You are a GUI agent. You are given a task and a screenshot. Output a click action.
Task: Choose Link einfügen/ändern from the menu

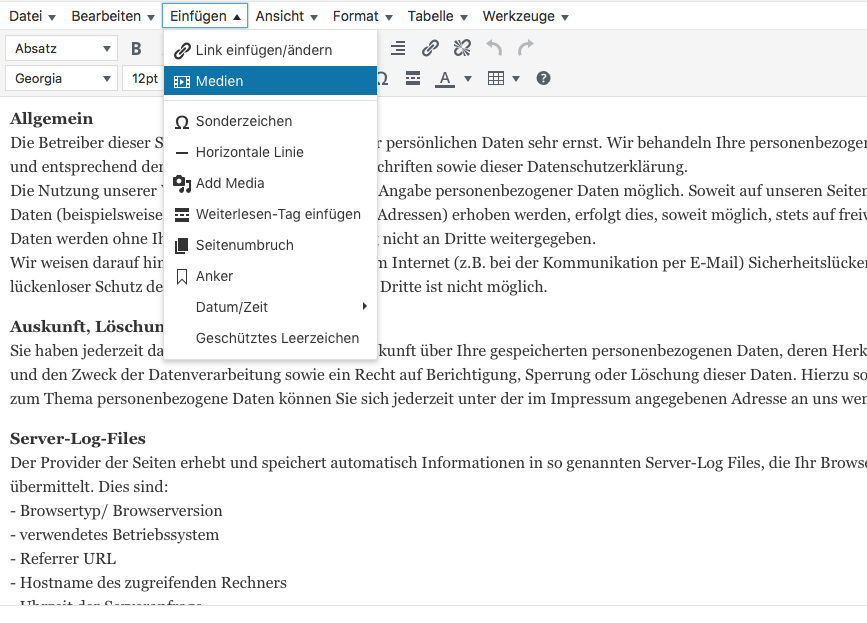point(270,50)
